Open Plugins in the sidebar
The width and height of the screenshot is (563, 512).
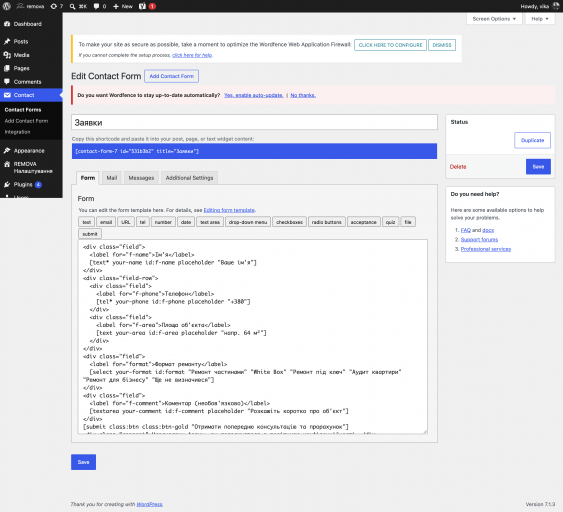(23, 185)
